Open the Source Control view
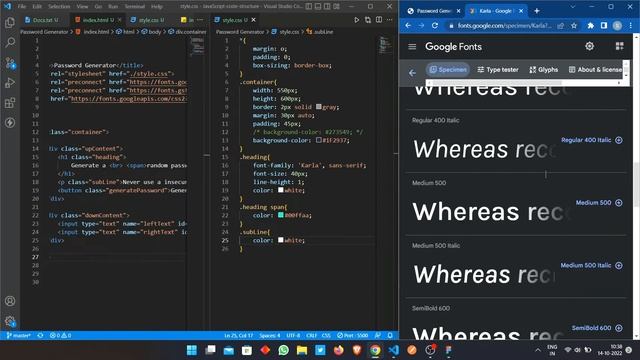640x360 pixels. [10, 62]
